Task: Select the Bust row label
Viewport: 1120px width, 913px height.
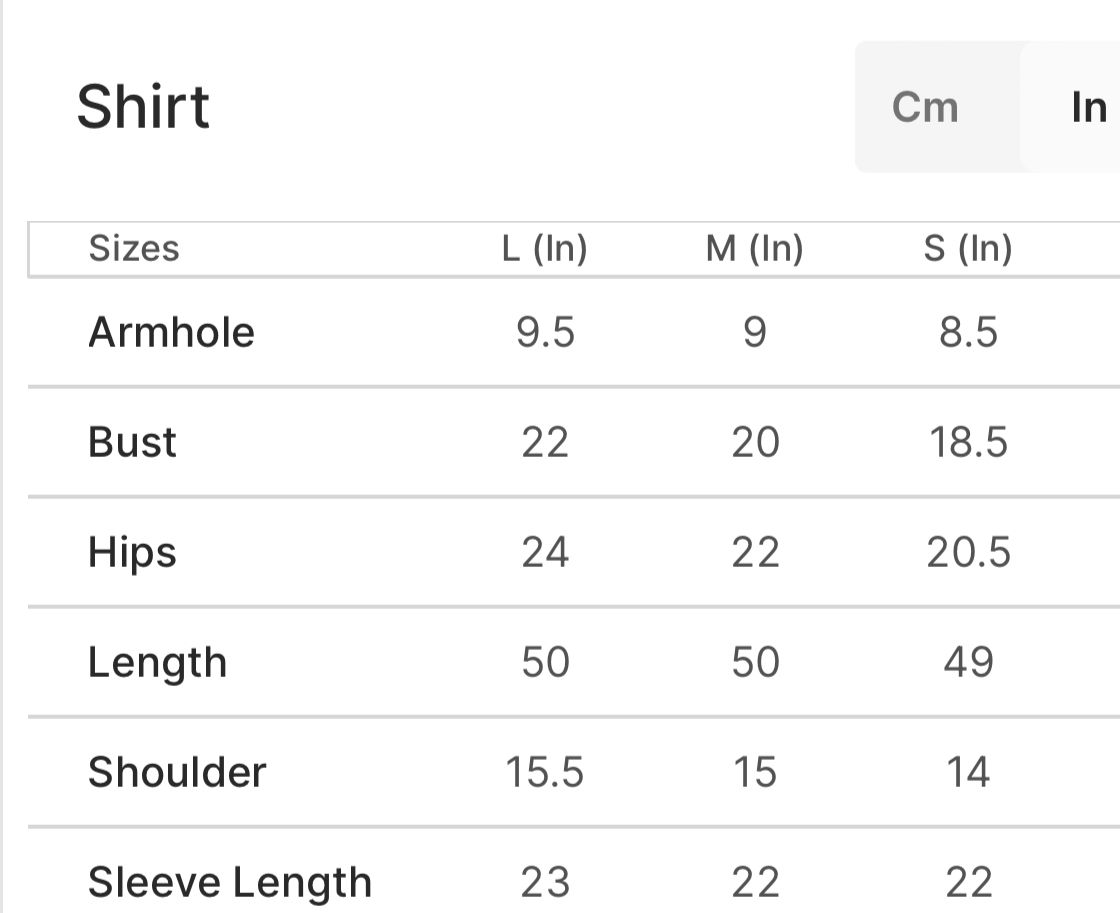Action: (x=132, y=442)
